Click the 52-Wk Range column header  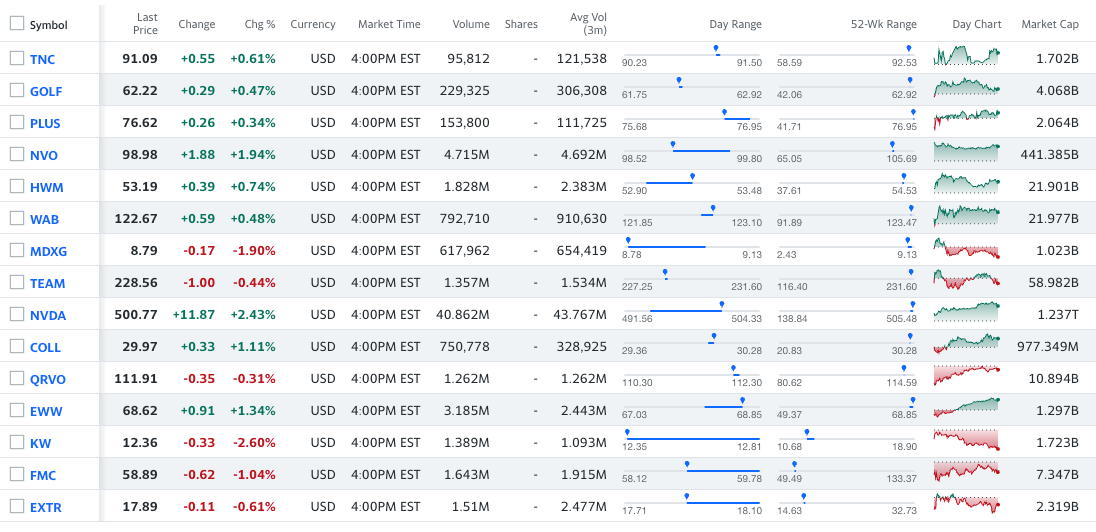[884, 24]
